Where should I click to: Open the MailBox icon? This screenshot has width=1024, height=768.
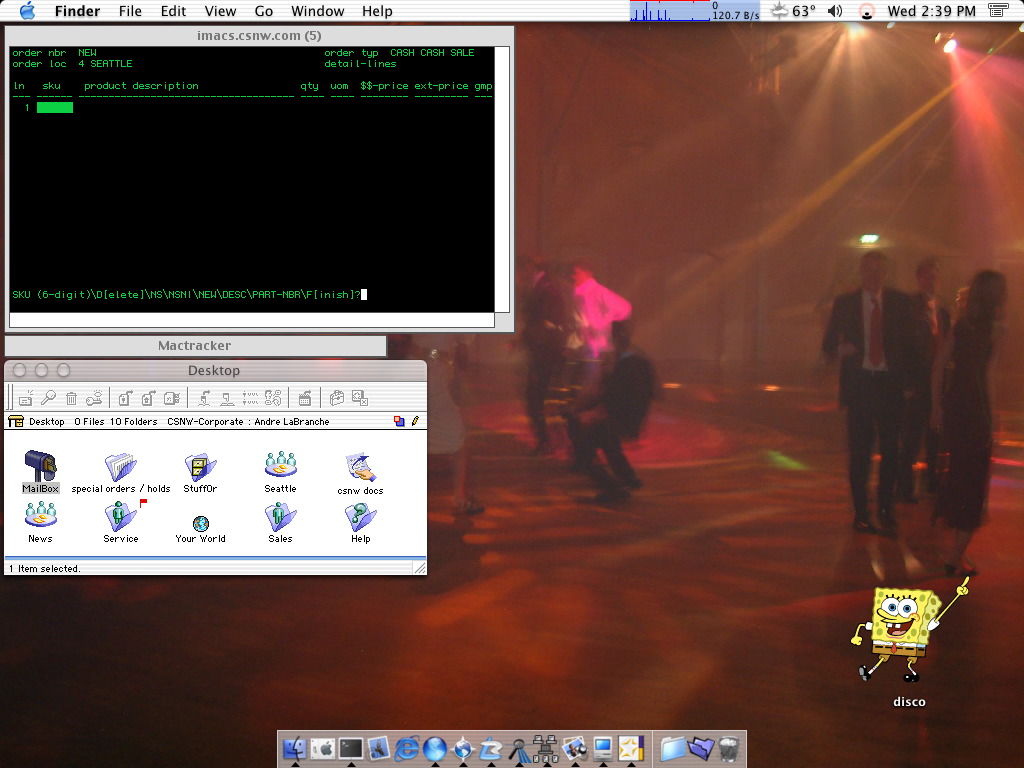click(x=41, y=467)
